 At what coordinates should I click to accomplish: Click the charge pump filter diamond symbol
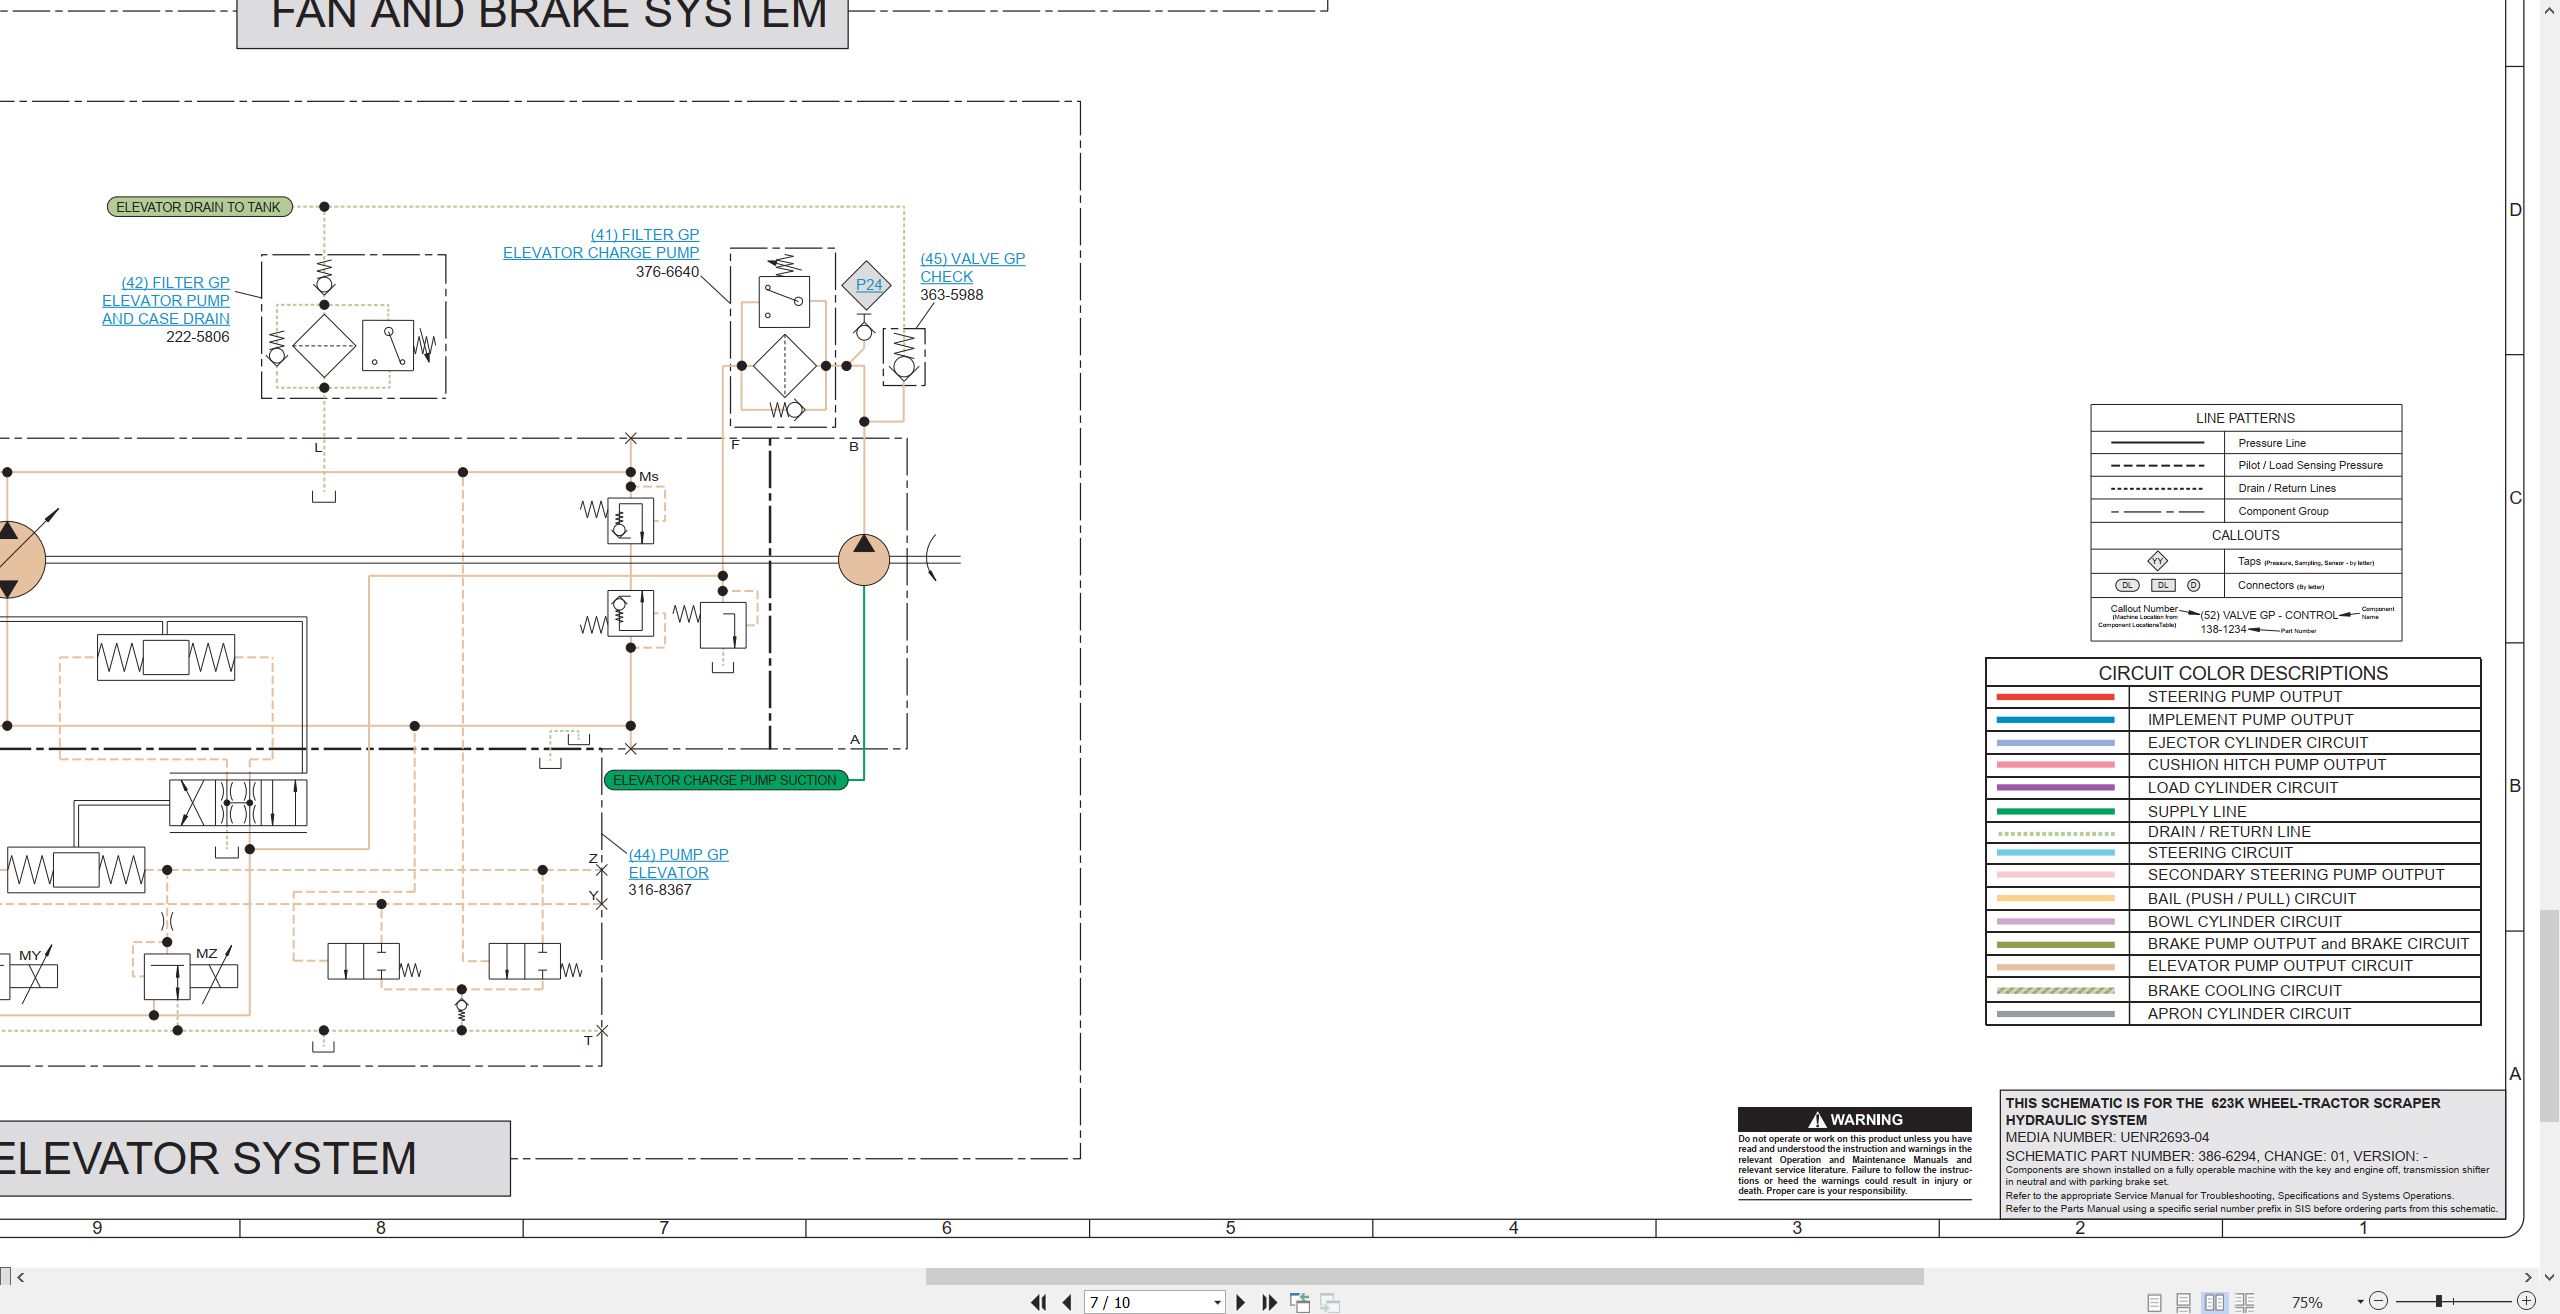785,366
